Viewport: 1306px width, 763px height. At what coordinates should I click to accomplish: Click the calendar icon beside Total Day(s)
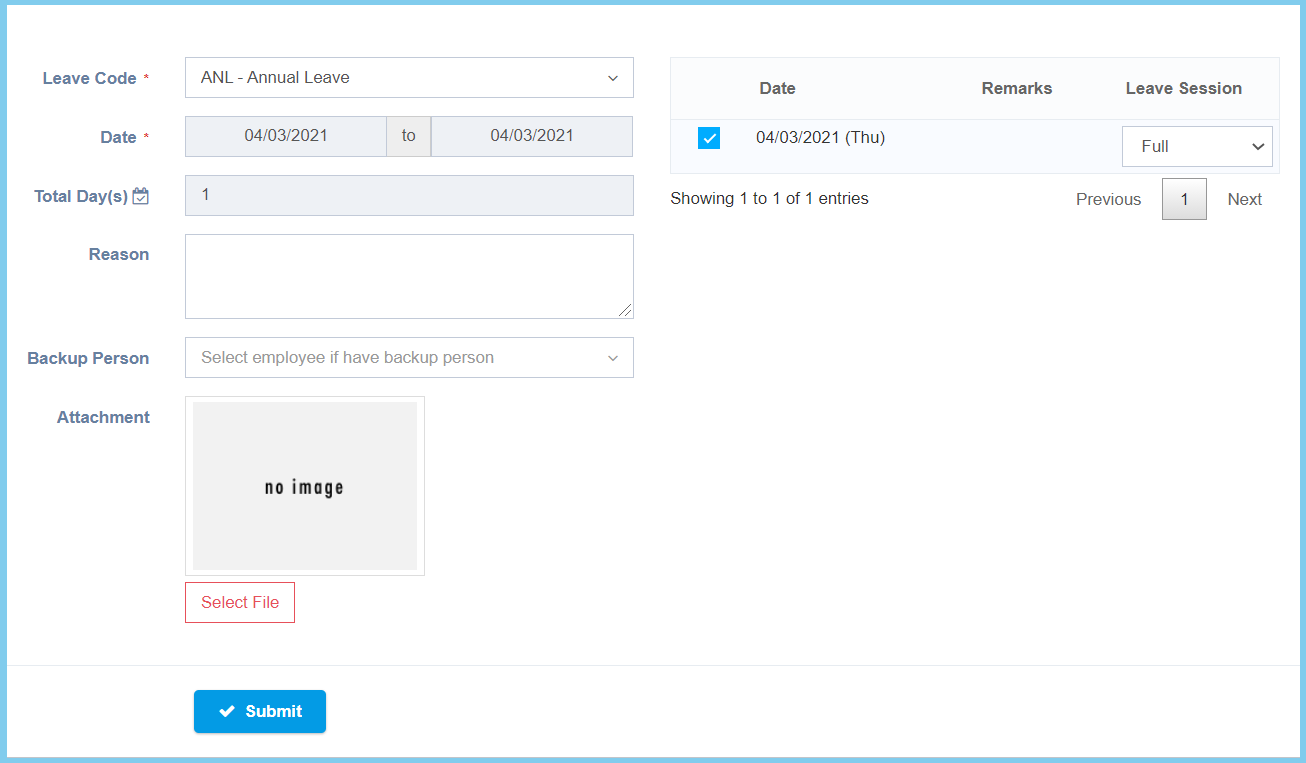141,196
